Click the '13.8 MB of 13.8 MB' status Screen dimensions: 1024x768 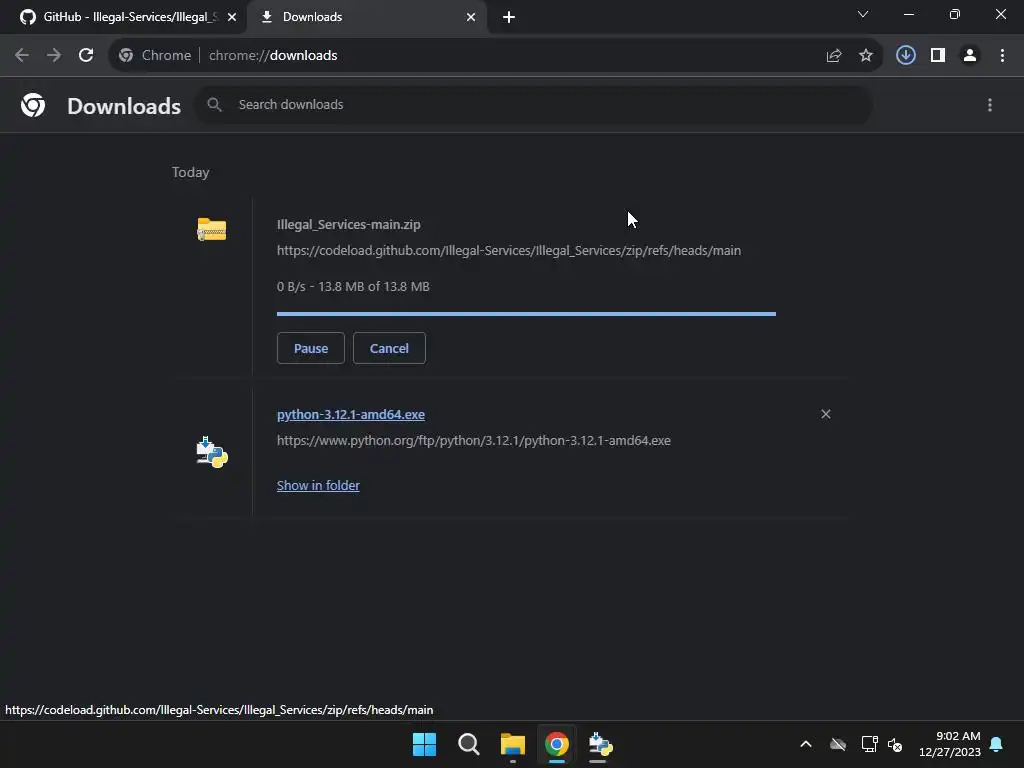pos(374,287)
